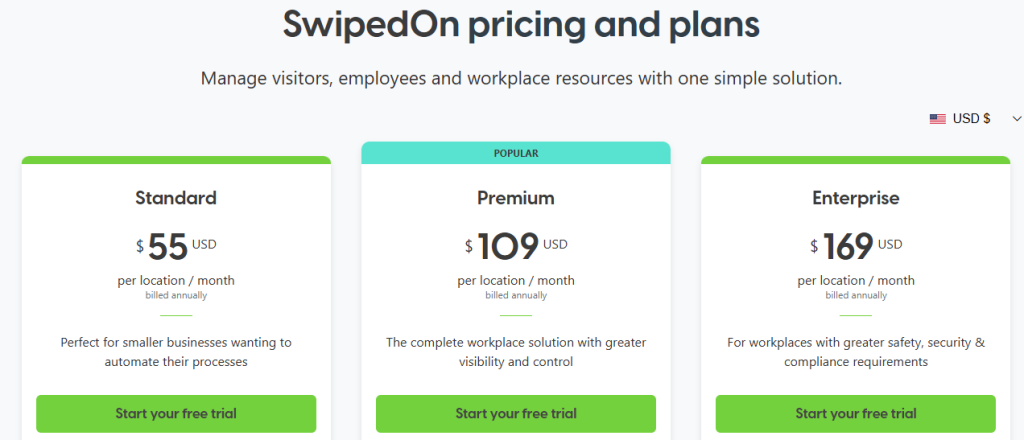
Task: Select the POPULAR badge on Premium card
Action: click(516, 153)
